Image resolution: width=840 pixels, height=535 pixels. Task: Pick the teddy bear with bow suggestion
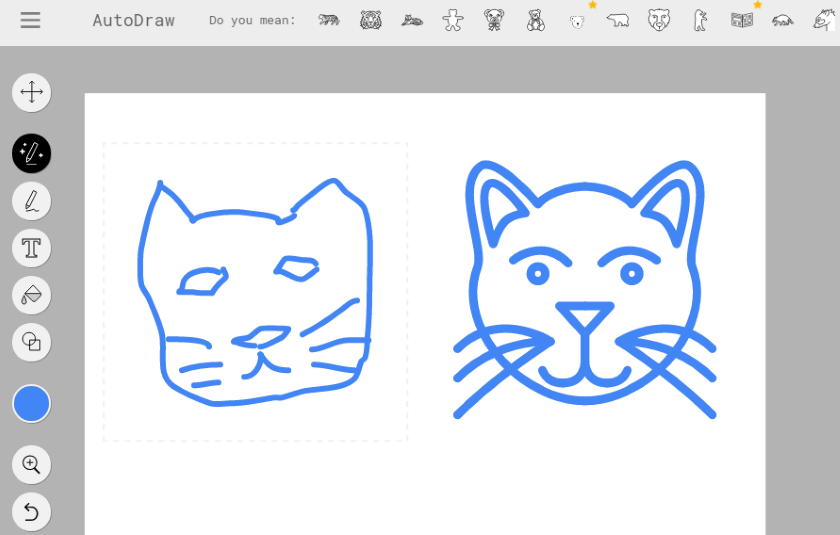coord(494,20)
